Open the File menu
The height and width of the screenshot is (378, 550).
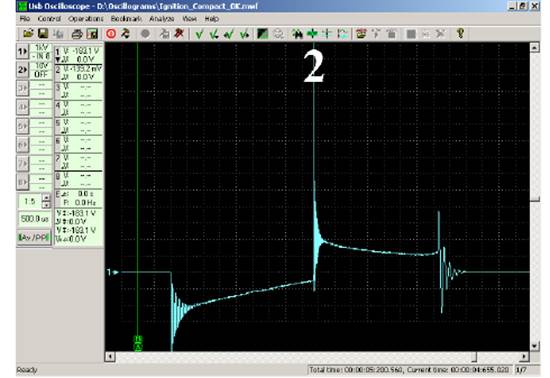point(25,19)
